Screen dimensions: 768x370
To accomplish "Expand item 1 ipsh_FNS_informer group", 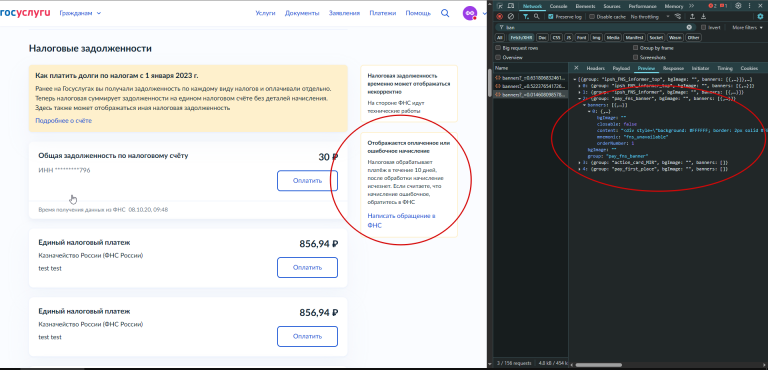I will click(x=579, y=92).
